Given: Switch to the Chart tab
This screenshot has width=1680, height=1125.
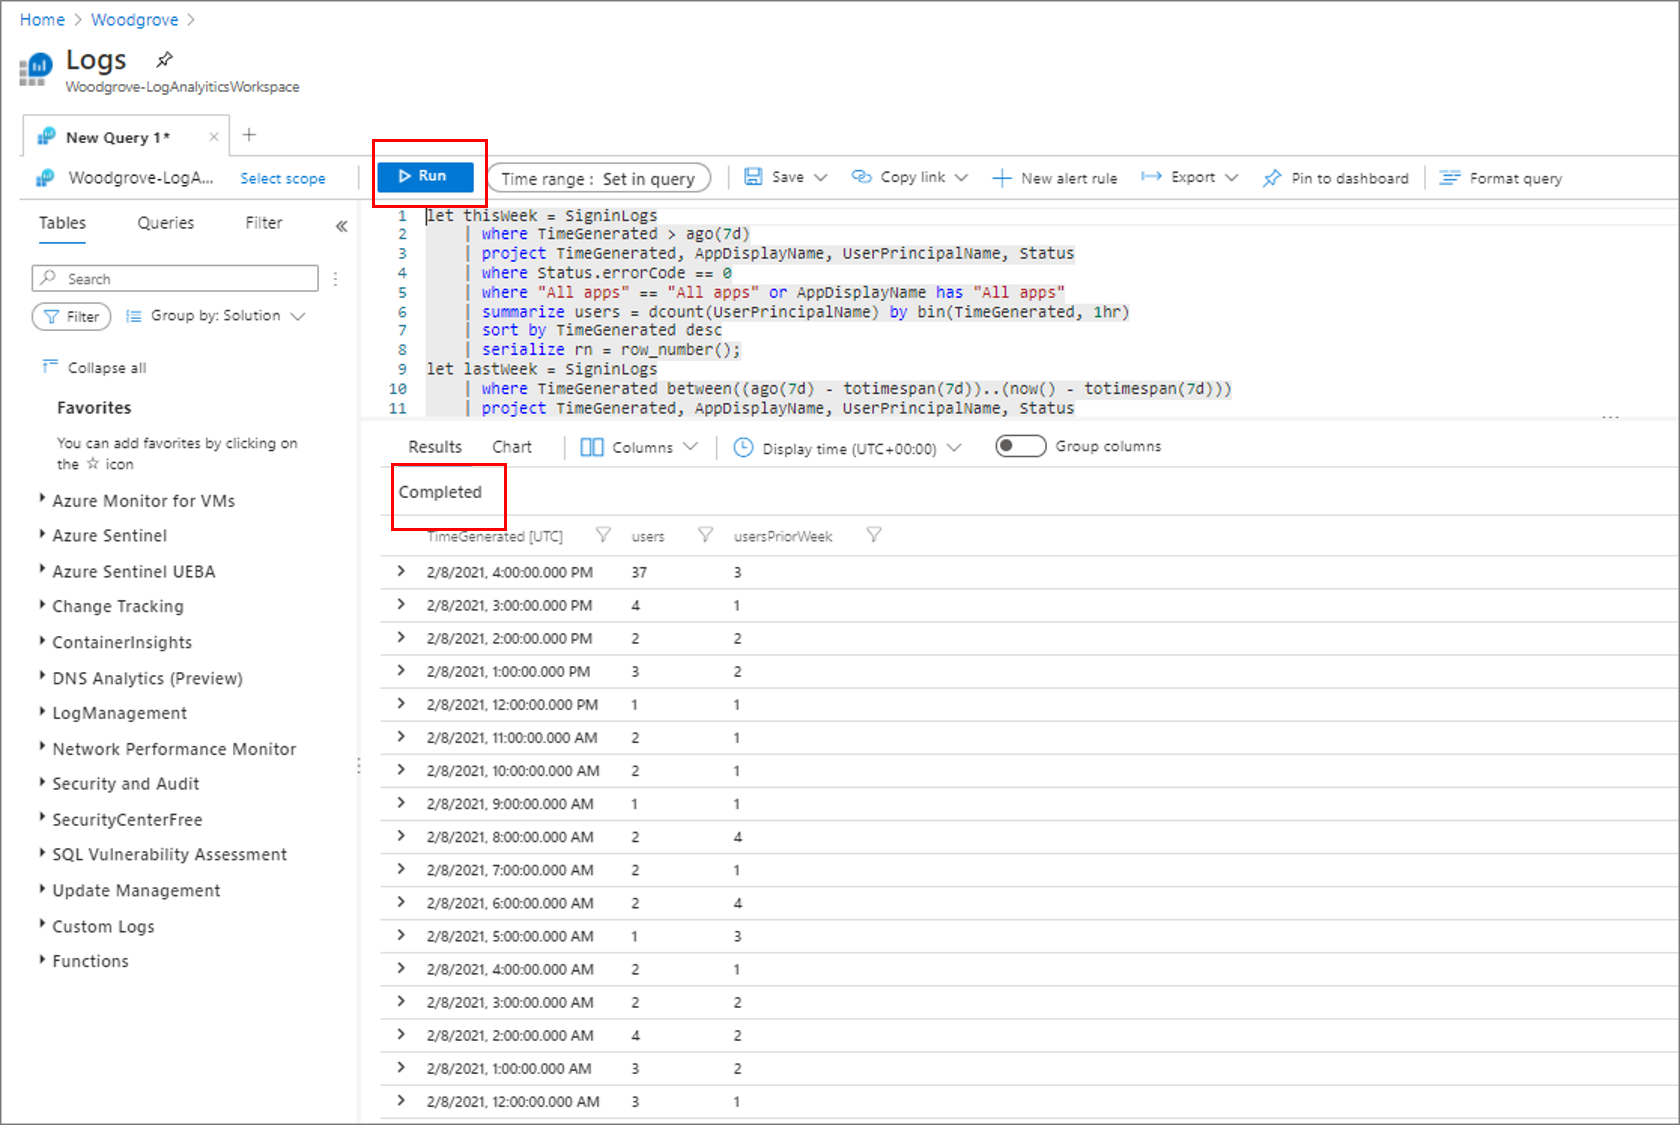Looking at the screenshot, I should 512,447.
